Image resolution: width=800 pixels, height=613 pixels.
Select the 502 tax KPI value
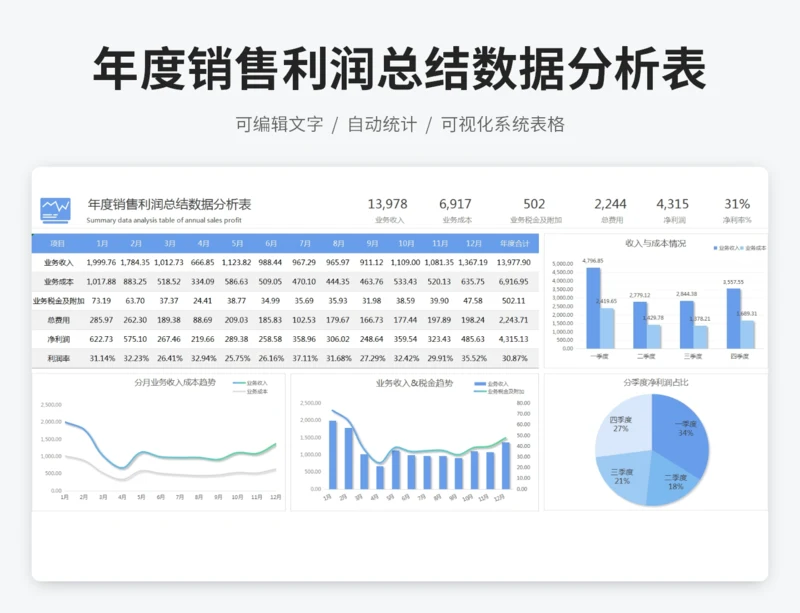[x=534, y=204]
